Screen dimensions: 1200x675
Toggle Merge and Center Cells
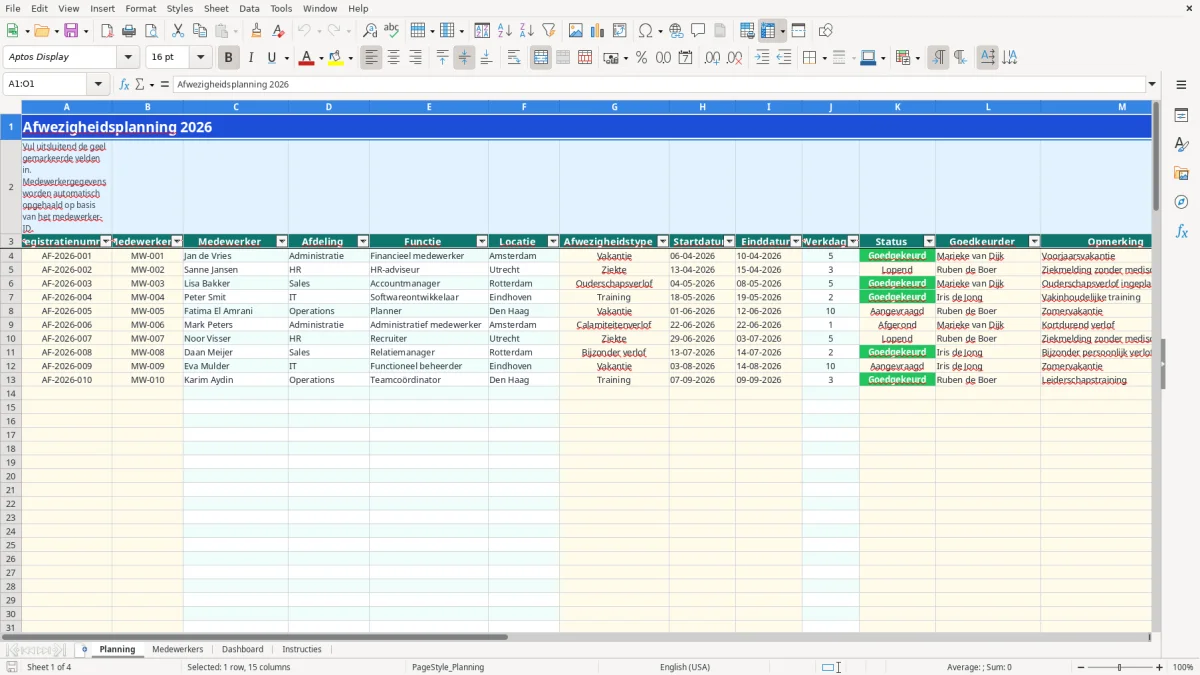tap(541, 58)
